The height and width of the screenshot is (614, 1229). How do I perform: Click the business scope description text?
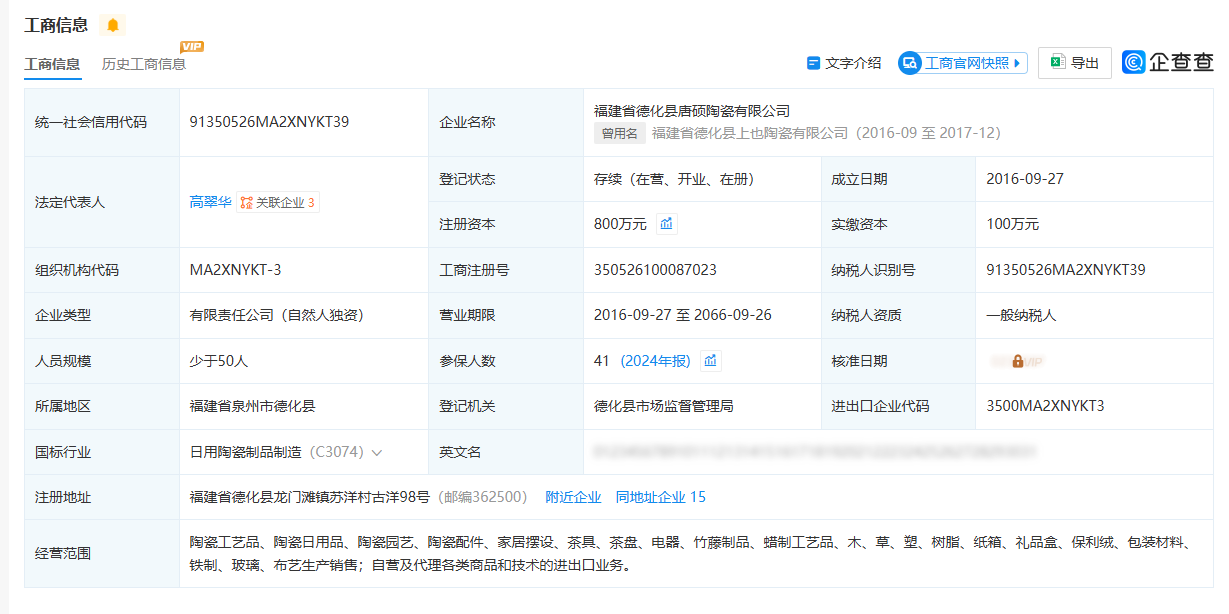[x=691, y=554]
